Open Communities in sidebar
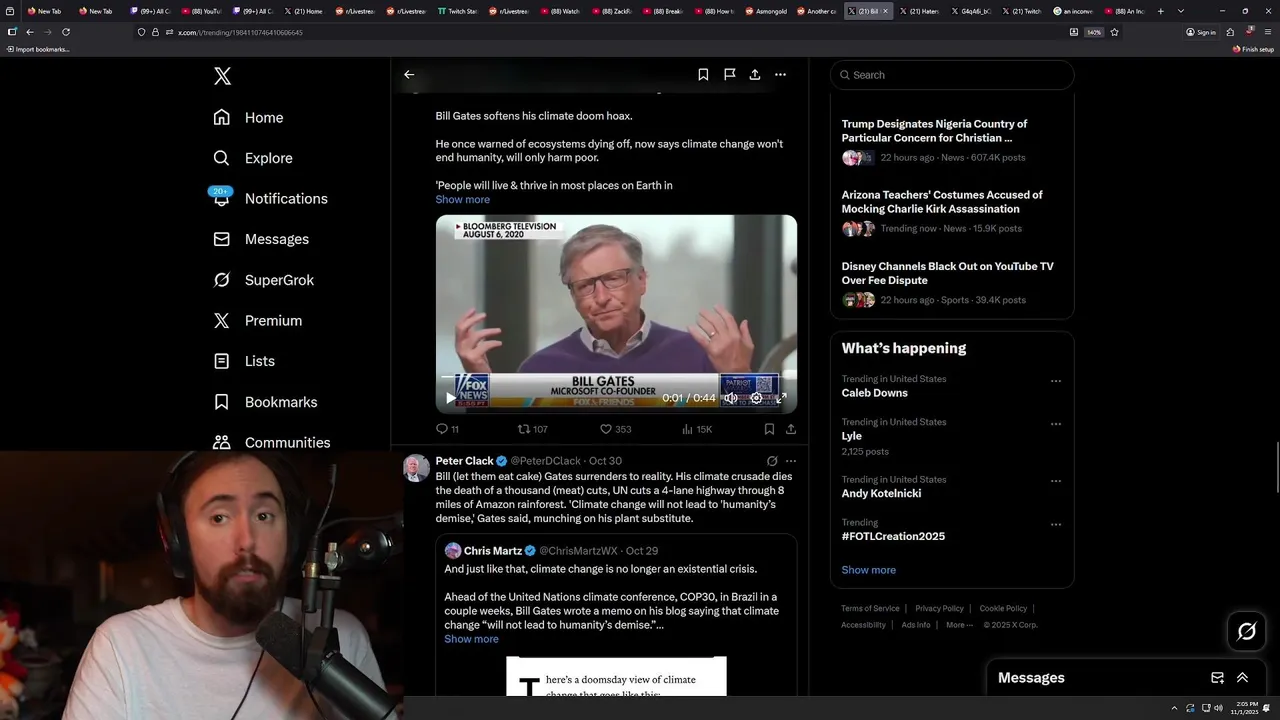 pyautogui.click(x=271, y=442)
